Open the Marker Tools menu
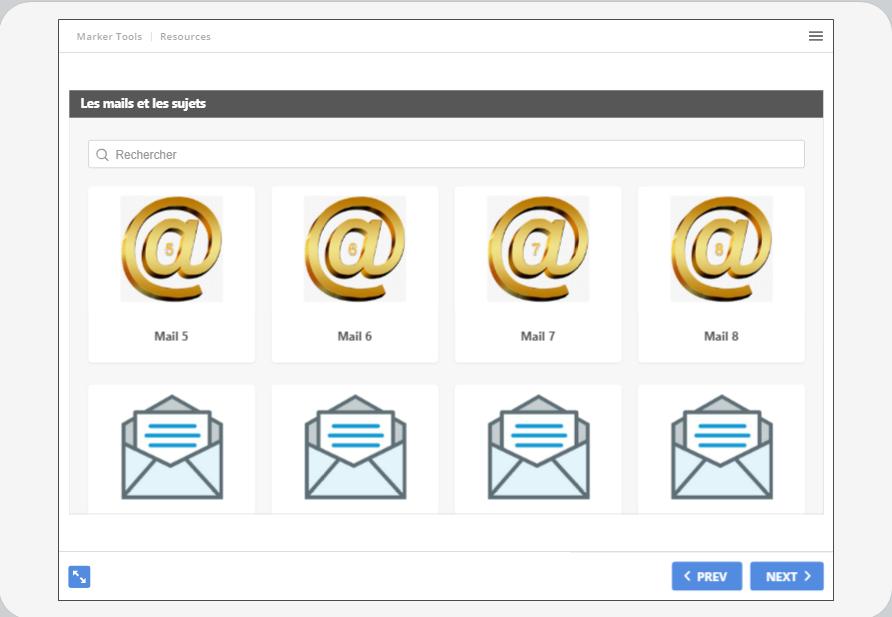 pos(109,36)
